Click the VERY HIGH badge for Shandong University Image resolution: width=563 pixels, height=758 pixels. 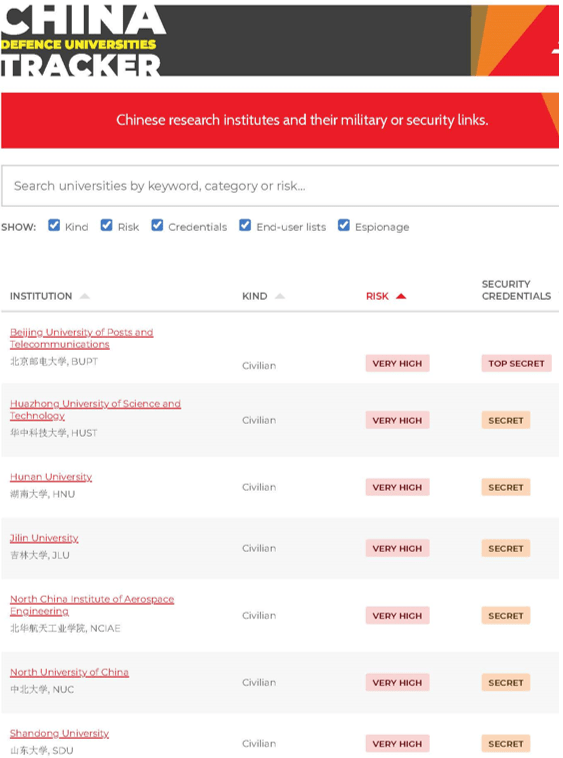tap(397, 743)
